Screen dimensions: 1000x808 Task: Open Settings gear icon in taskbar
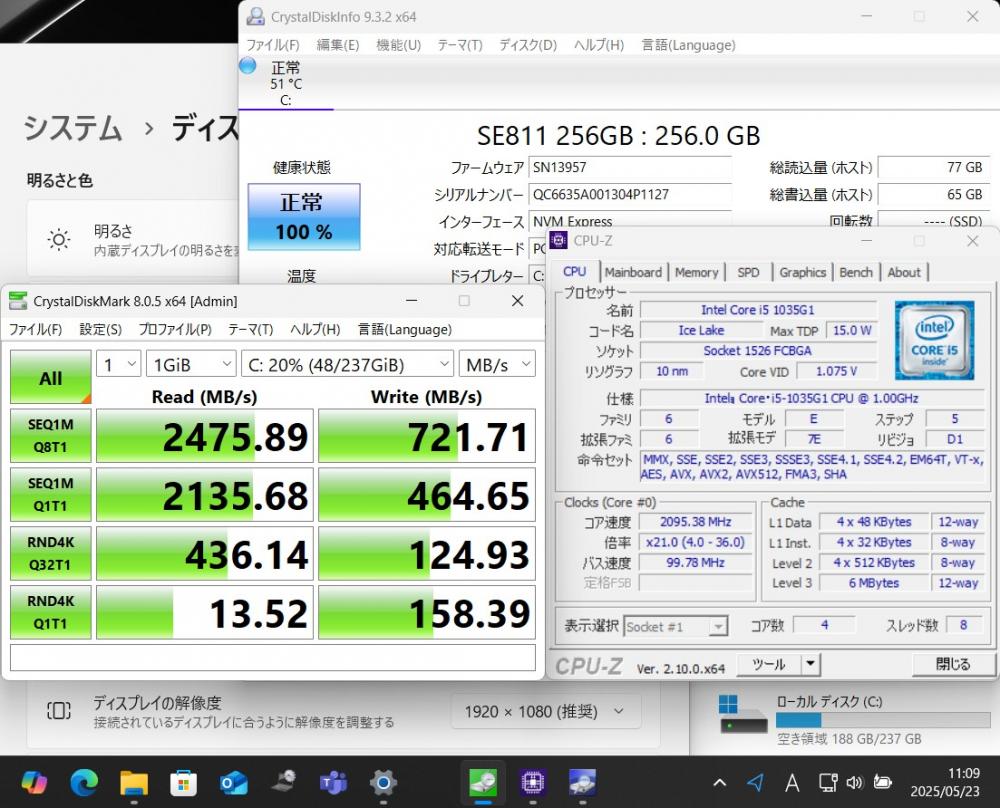point(383,782)
